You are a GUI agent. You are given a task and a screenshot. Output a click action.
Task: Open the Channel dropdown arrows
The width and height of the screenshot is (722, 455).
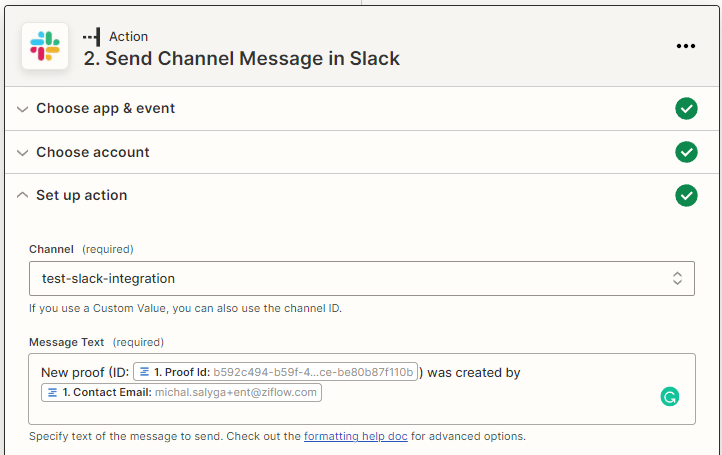pos(677,278)
